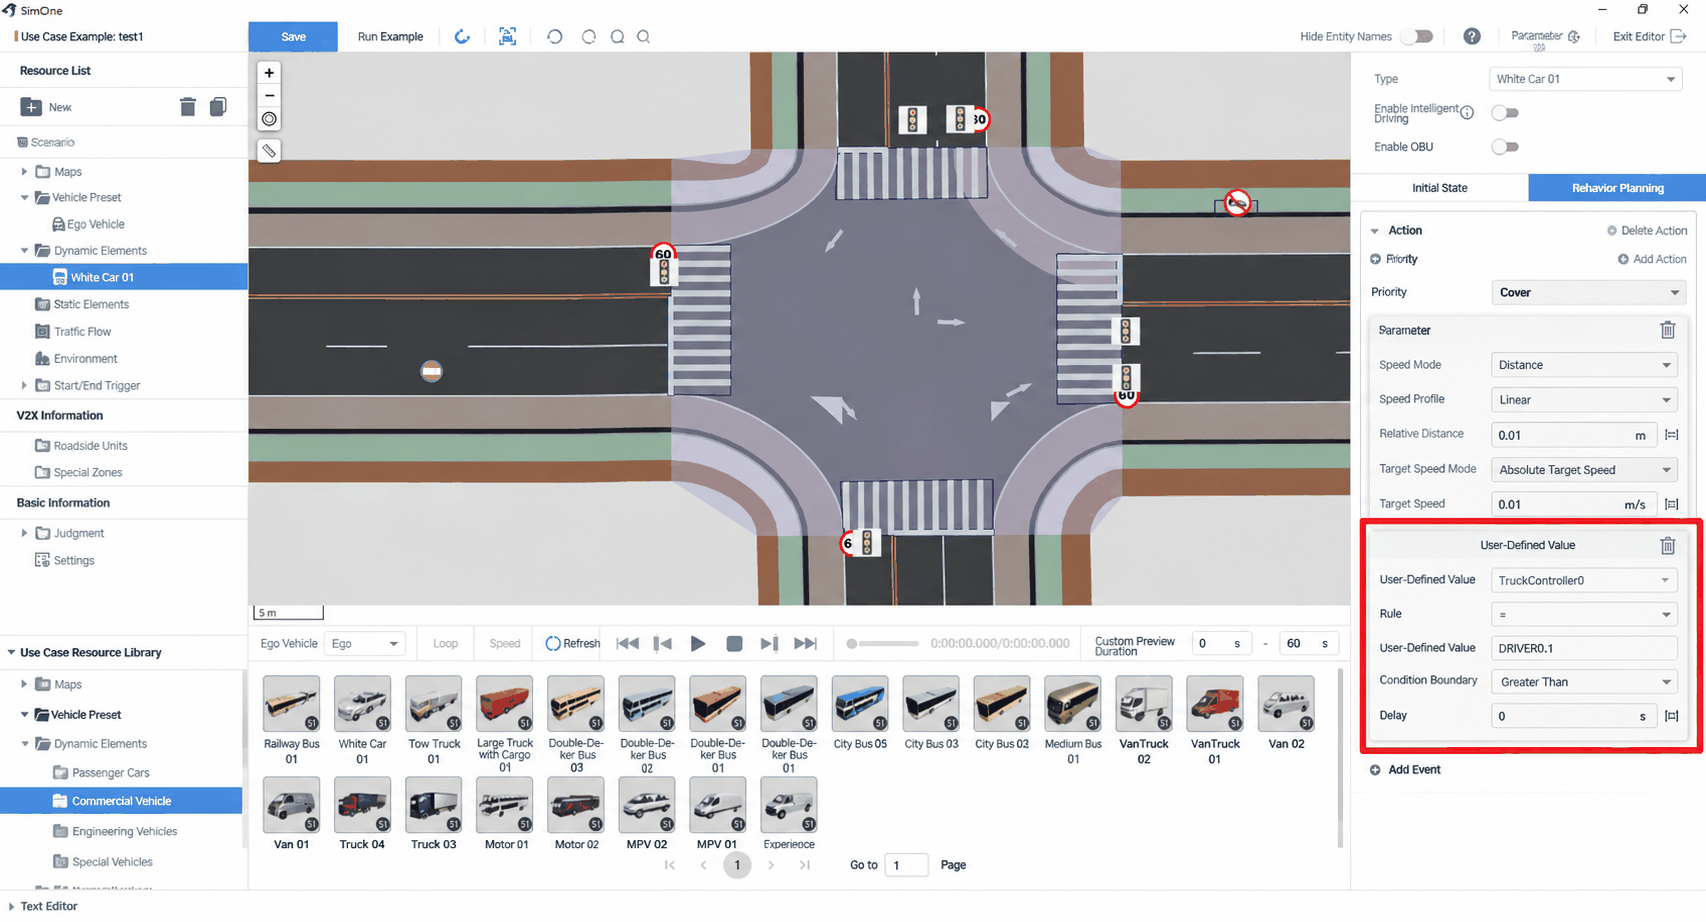Click Add Action

click(1652, 259)
